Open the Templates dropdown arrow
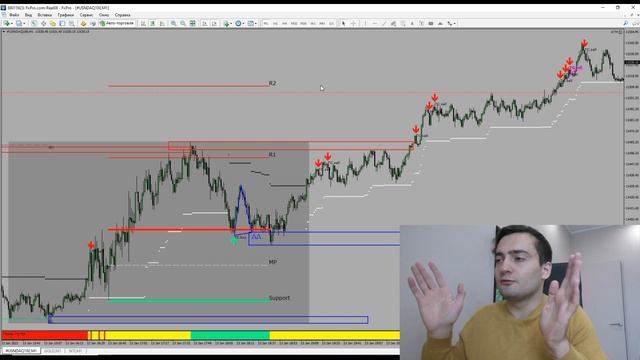 pyautogui.click(x=256, y=24)
